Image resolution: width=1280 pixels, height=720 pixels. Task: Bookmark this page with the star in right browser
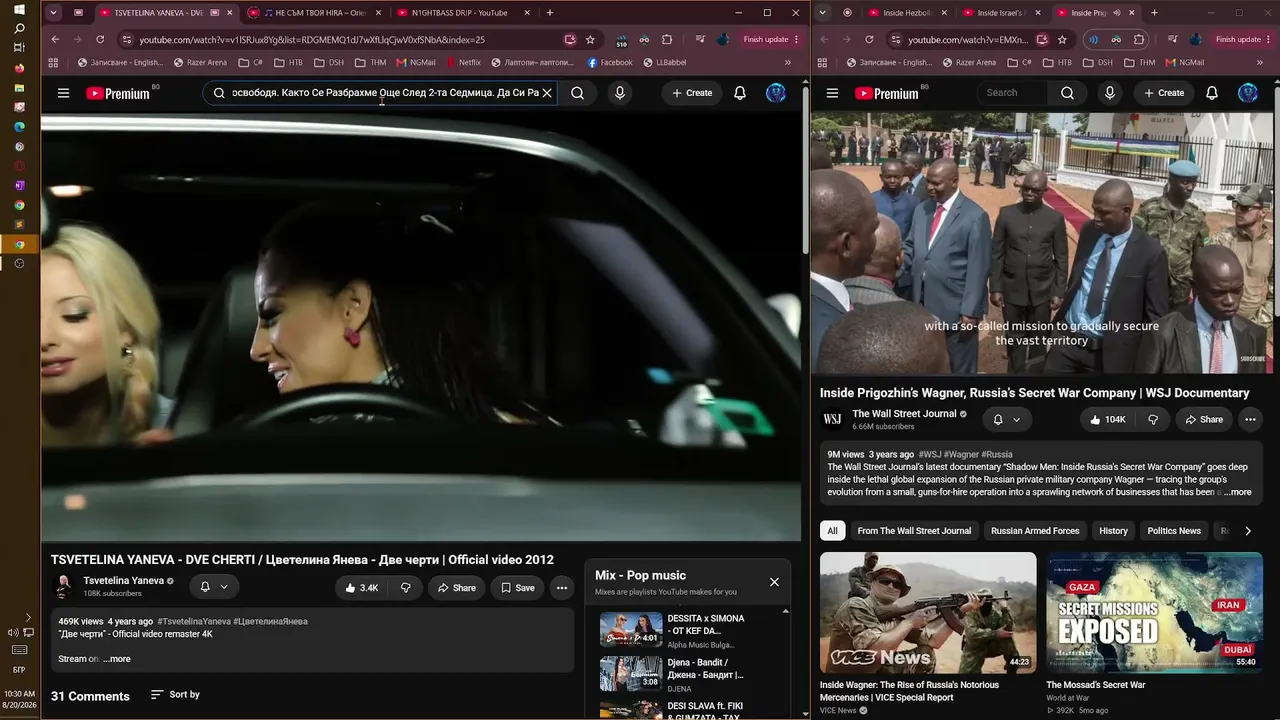(1062, 40)
